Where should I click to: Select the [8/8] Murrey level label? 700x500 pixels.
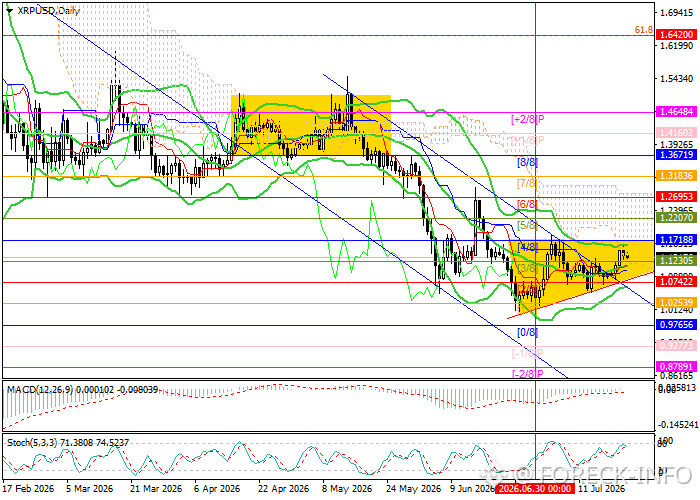(x=527, y=162)
